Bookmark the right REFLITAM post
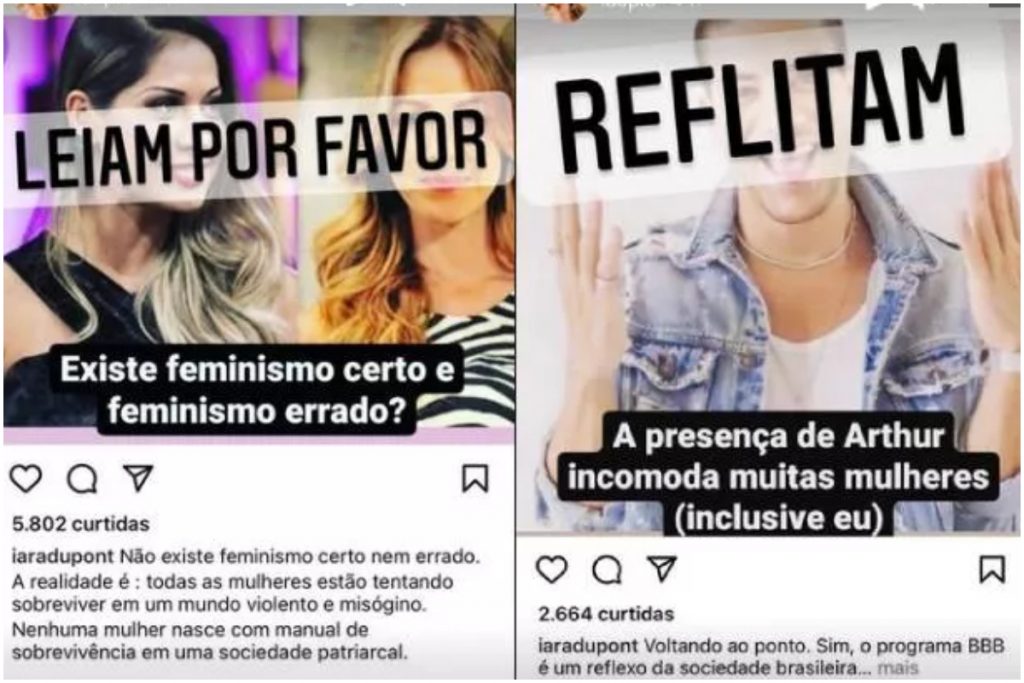Image resolution: width=1024 pixels, height=683 pixels. click(992, 569)
